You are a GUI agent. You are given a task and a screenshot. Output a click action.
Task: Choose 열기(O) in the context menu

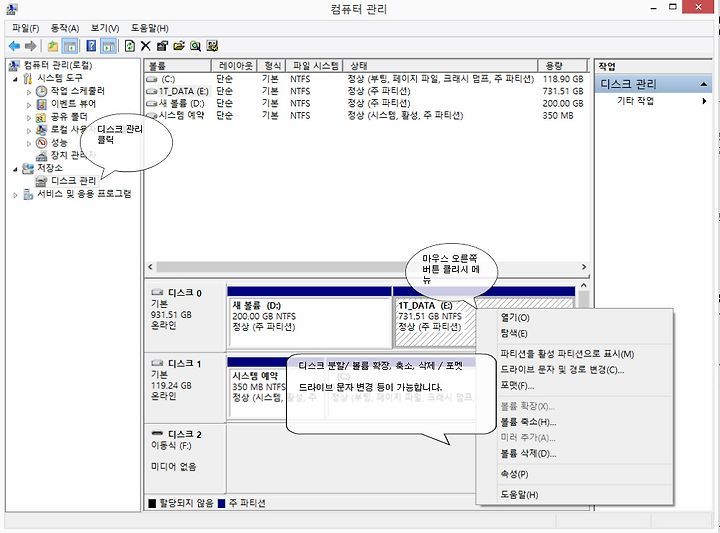[x=575, y=318]
